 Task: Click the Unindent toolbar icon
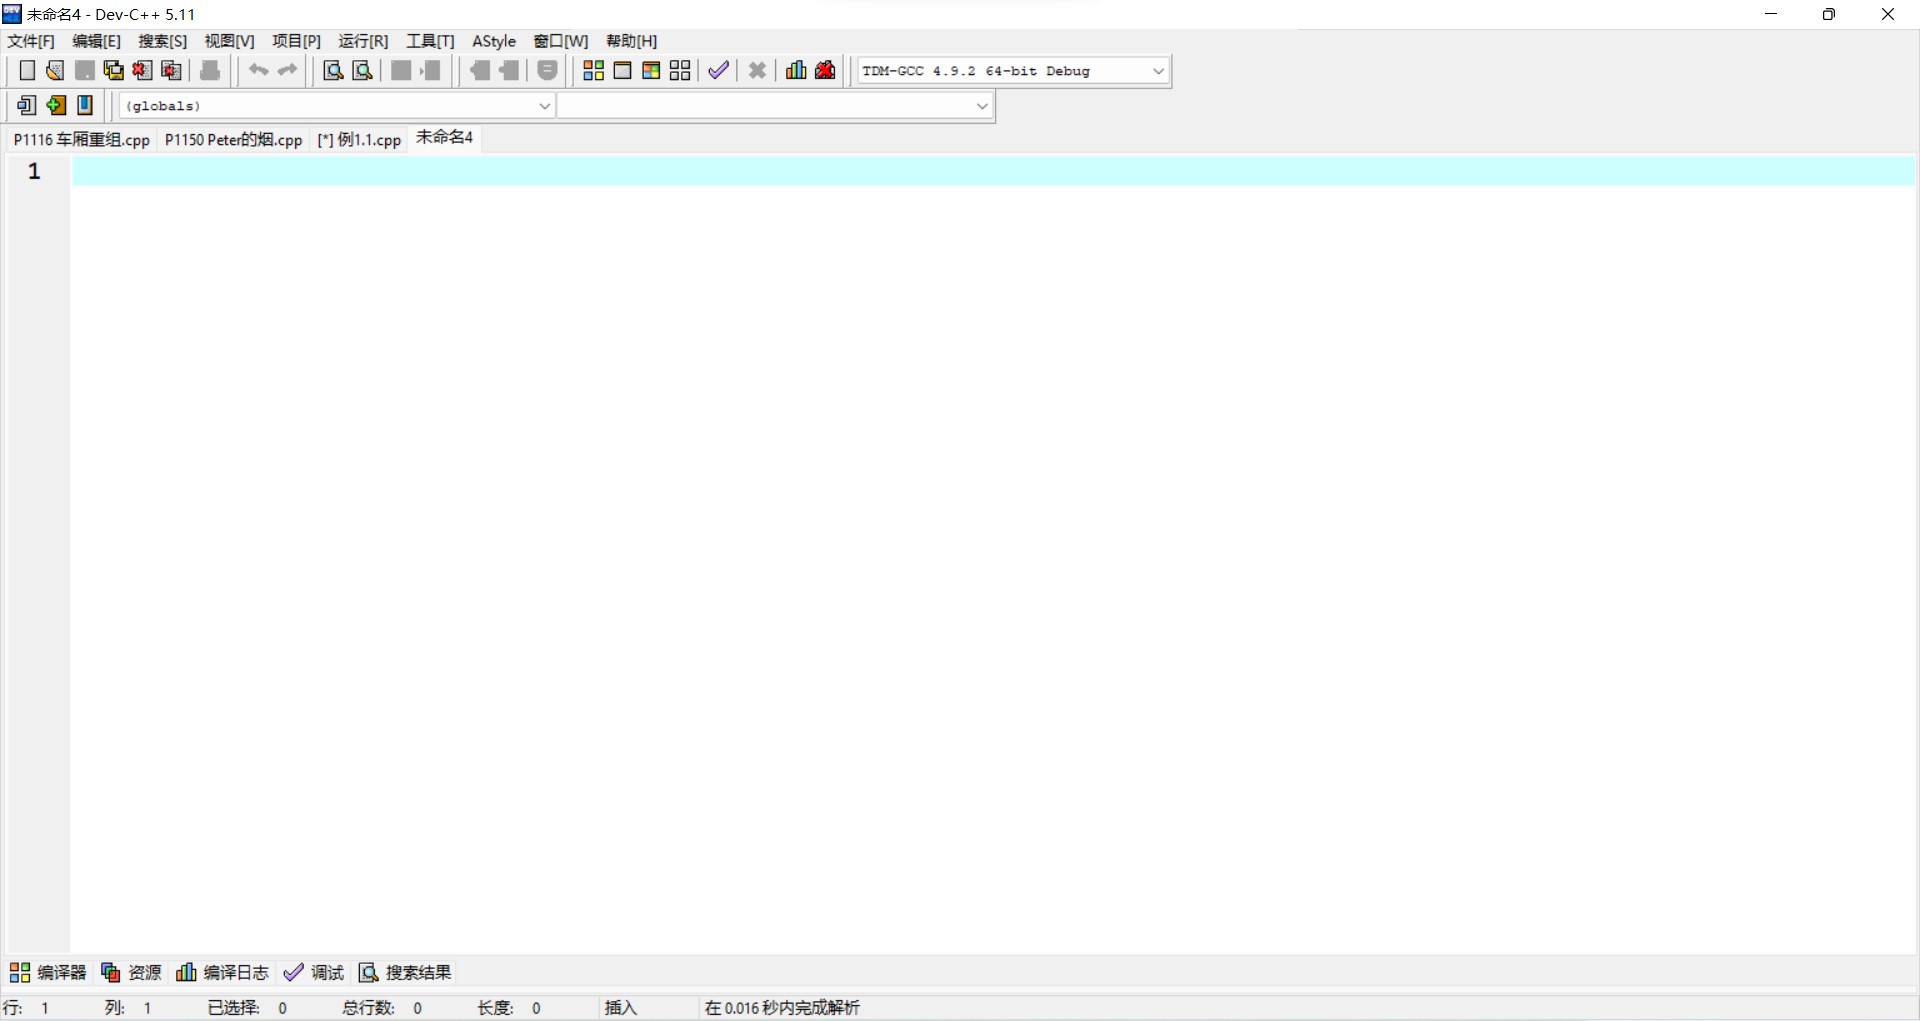(430, 70)
